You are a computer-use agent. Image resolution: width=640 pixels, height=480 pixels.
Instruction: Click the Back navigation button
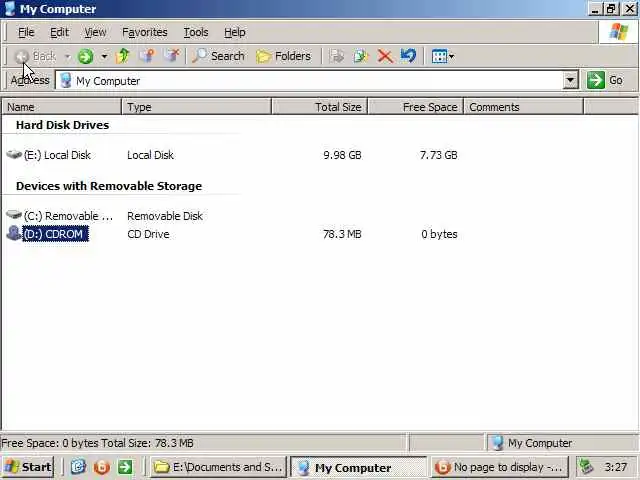[x=36, y=56]
